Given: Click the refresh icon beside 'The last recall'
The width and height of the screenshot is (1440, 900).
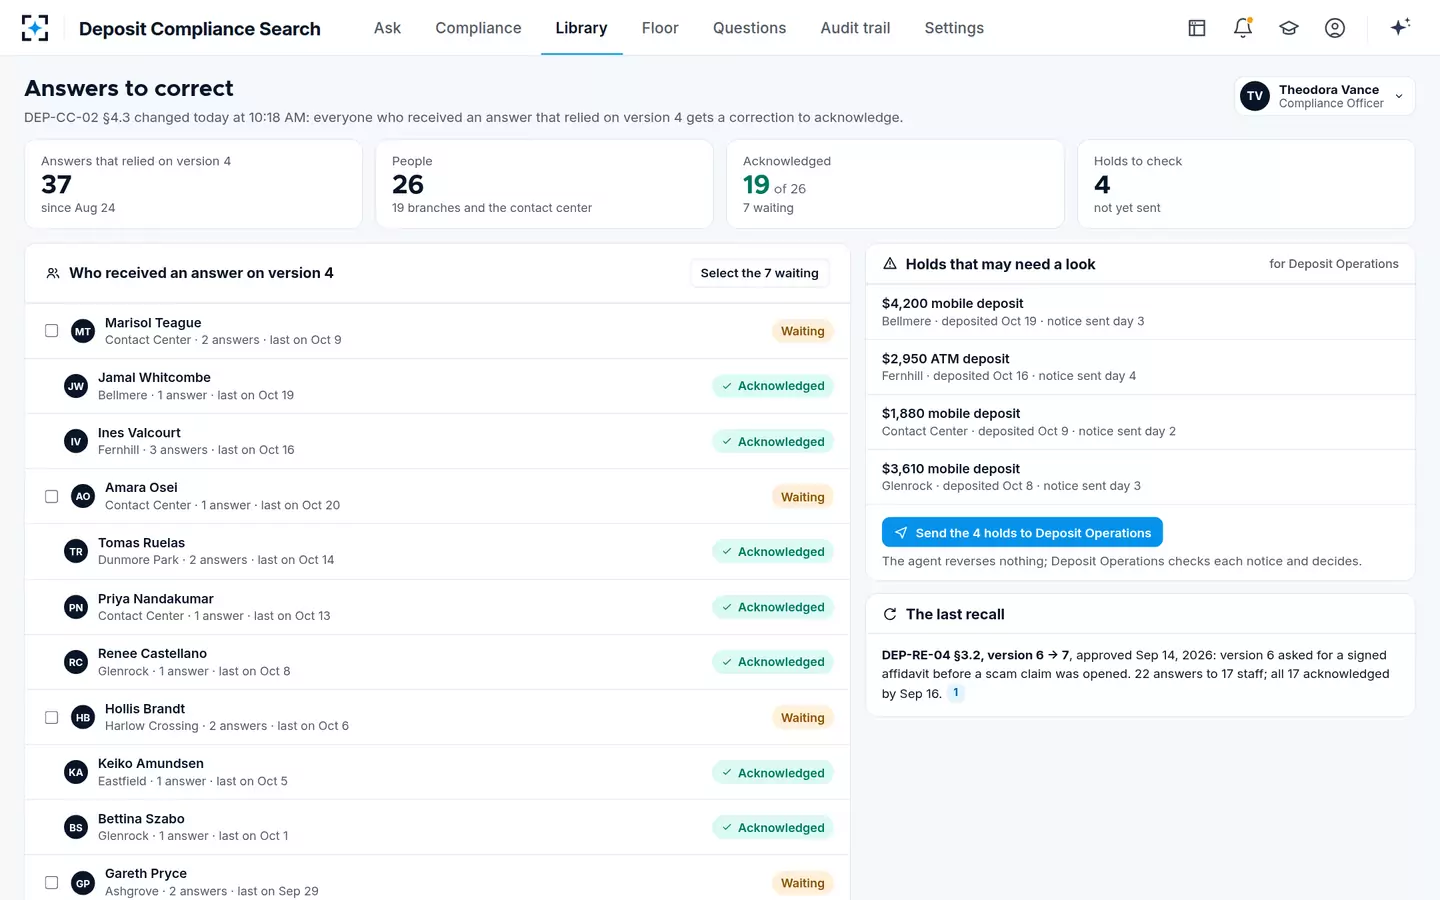Looking at the screenshot, I should 890,614.
